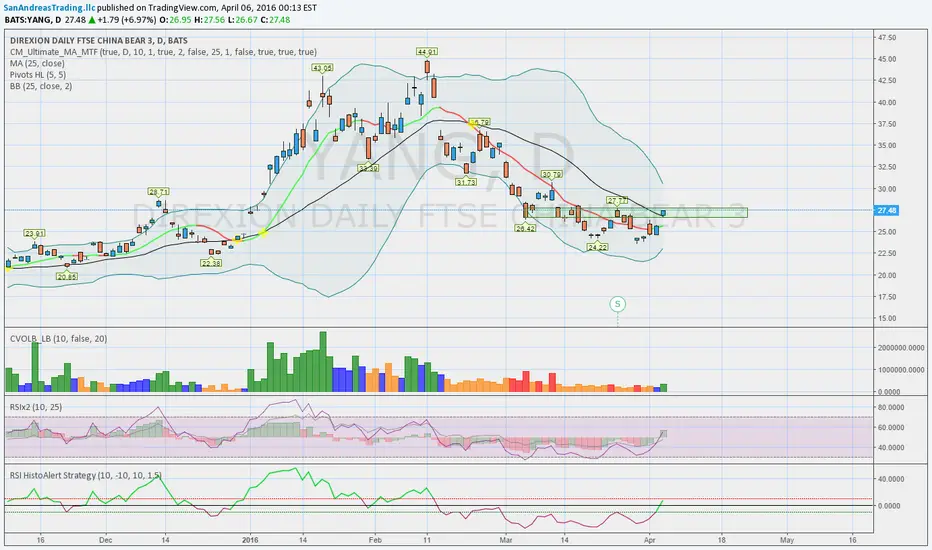Click the 24.22 pivot low label
Image resolution: width=932 pixels, height=550 pixels.
[597, 247]
